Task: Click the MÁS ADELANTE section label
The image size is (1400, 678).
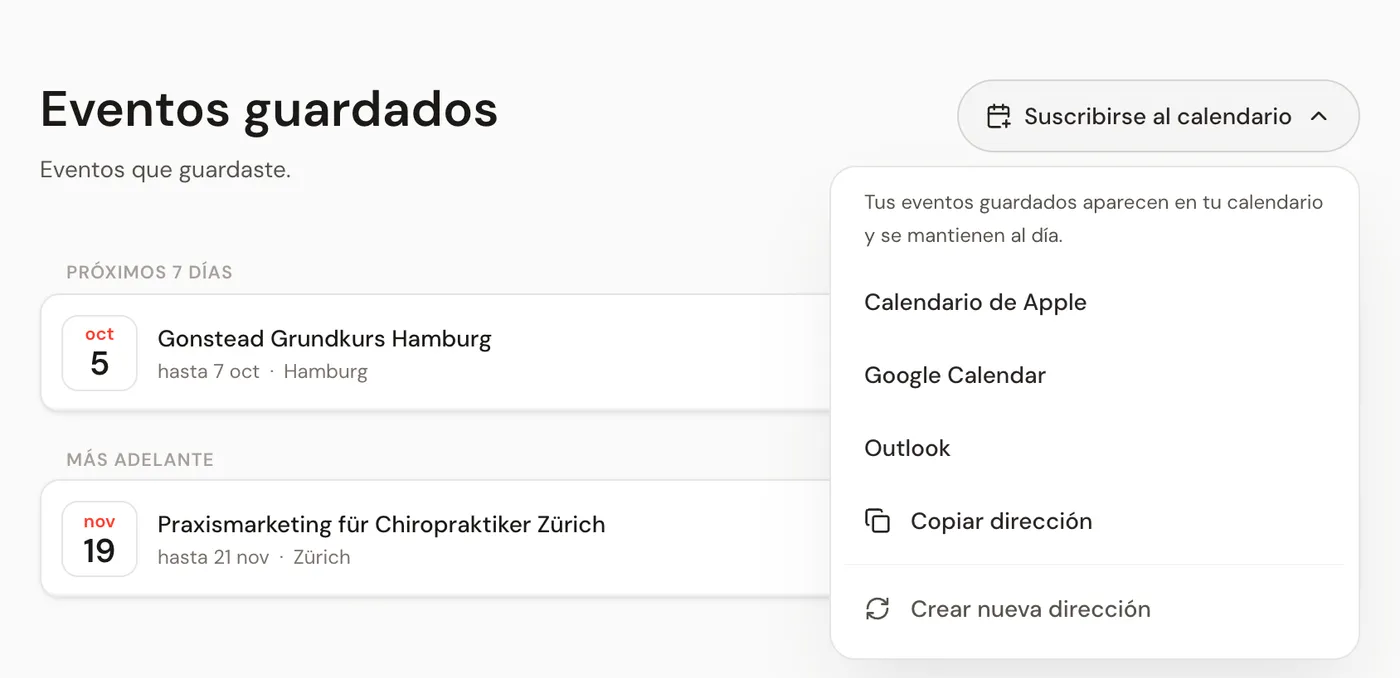Action: pyautogui.click(x=140, y=460)
